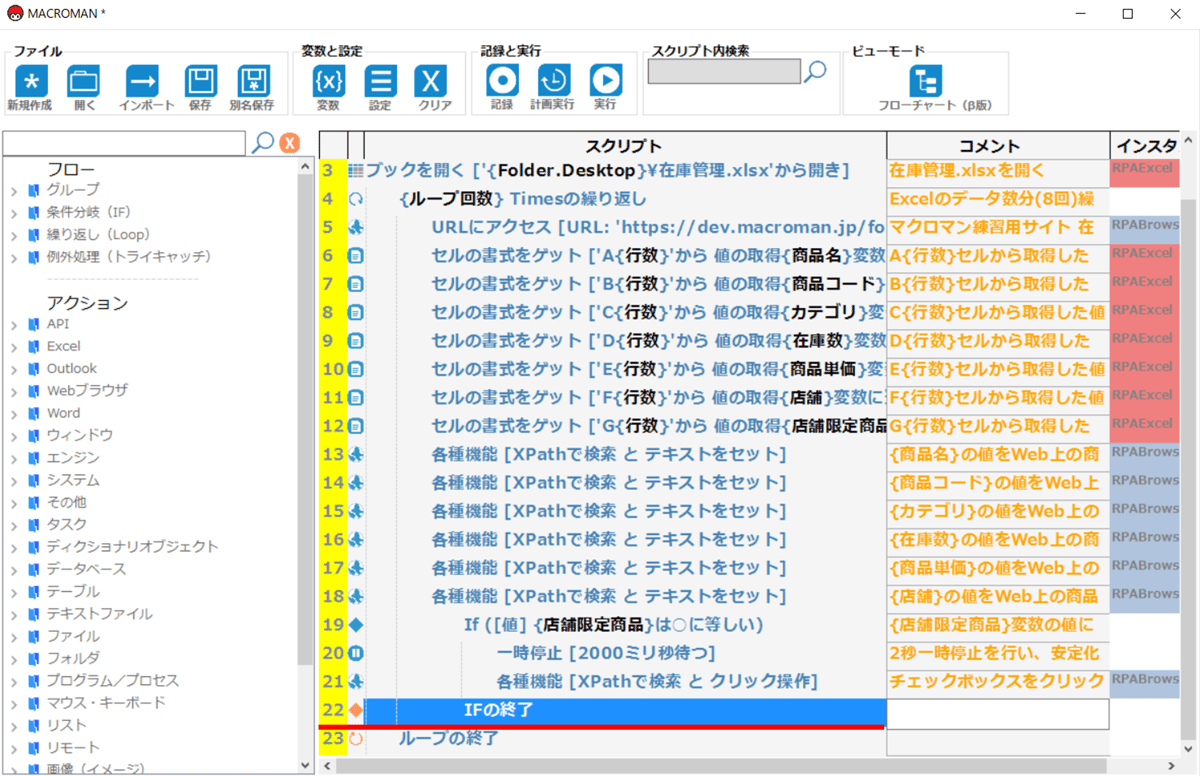Select the ディクショナリオブジェクト tree item

[132, 547]
